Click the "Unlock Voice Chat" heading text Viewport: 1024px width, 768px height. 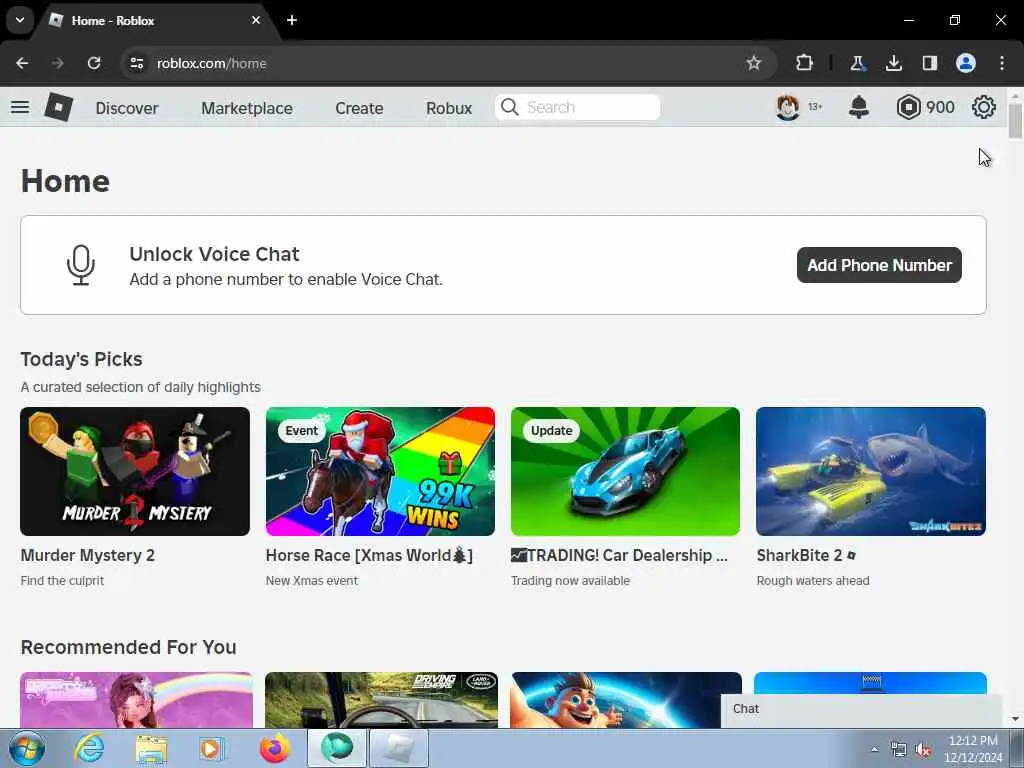coord(214,254)
